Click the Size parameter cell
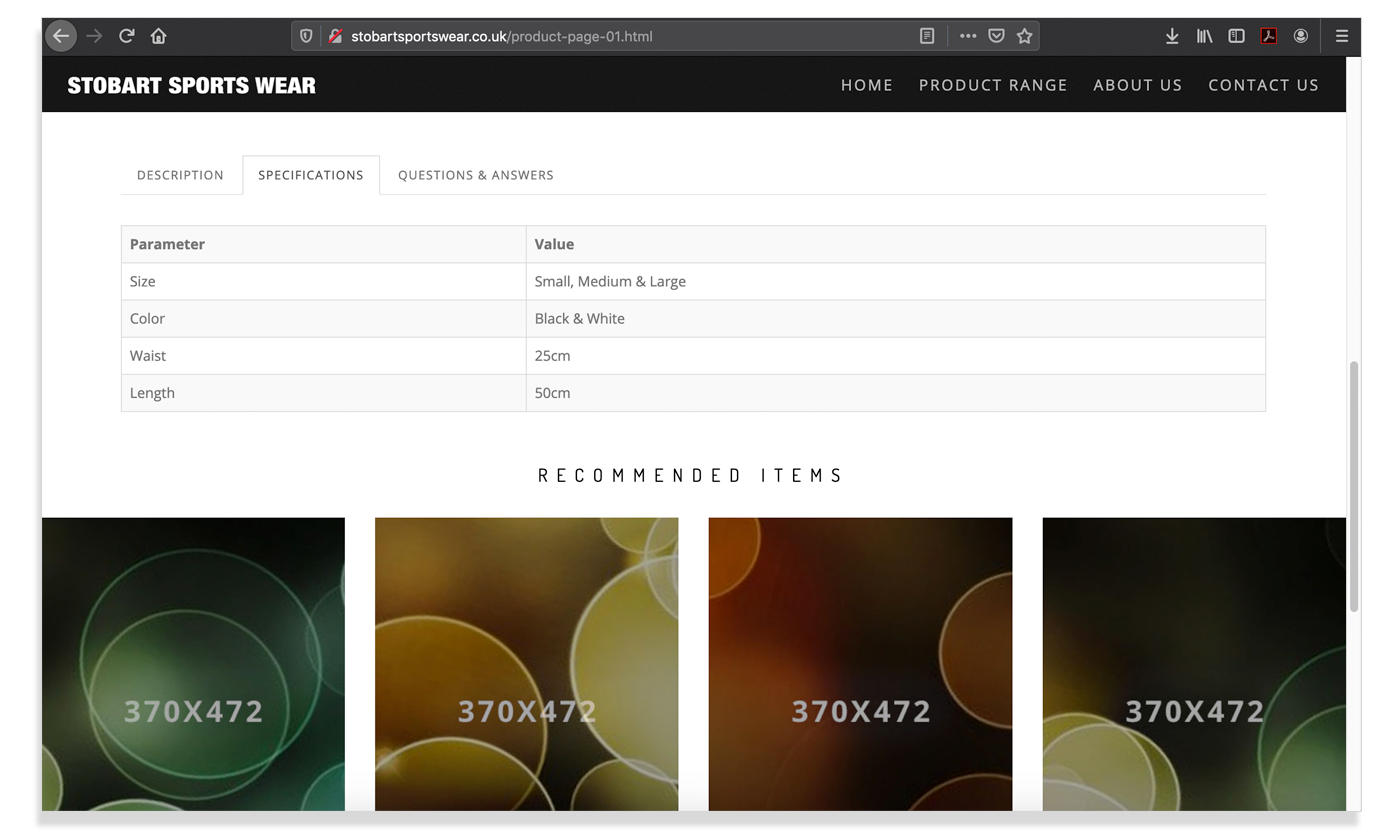The image size is (1400, 830). 324,281
